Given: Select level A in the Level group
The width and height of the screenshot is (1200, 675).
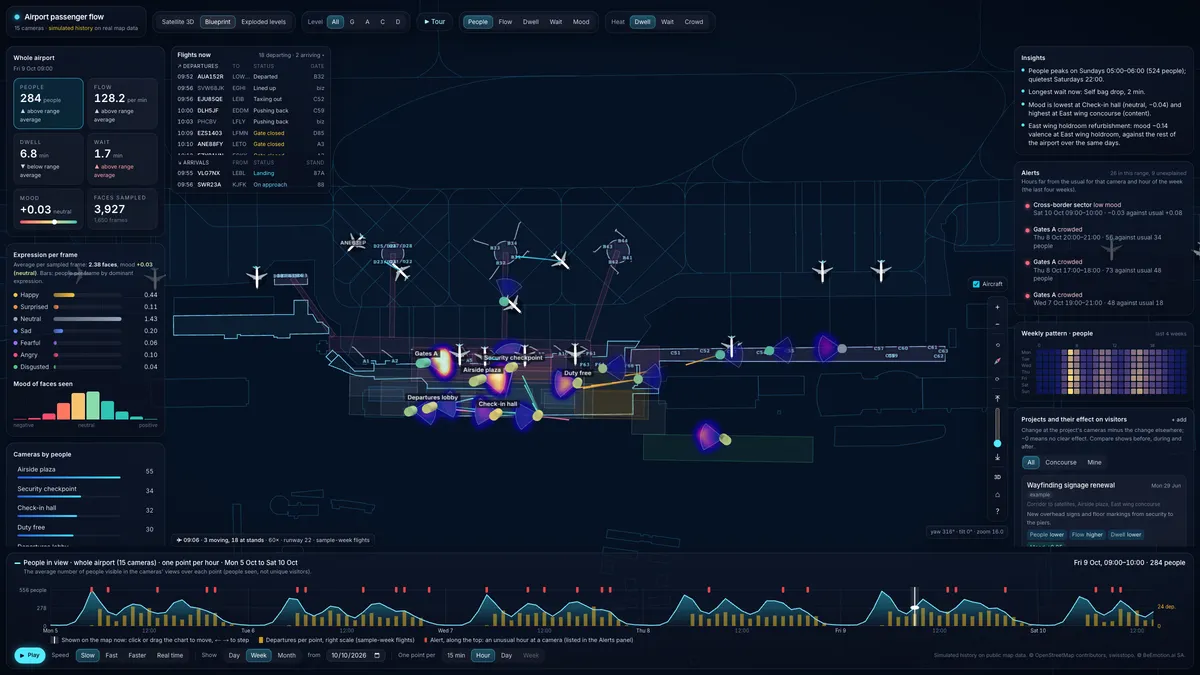Looking at the screenshot, I should (x=367, y=21).
